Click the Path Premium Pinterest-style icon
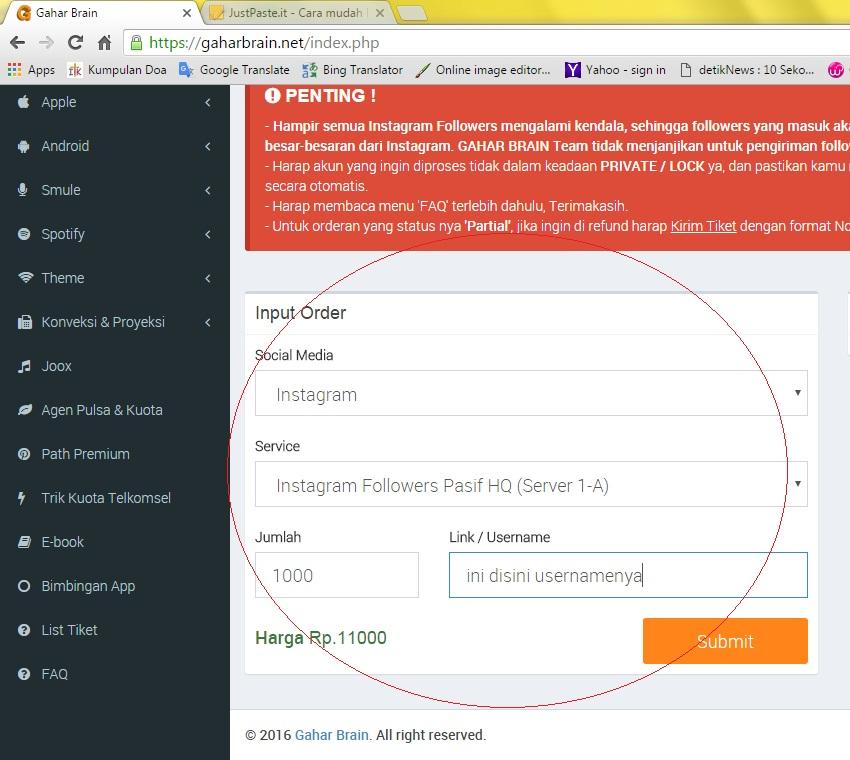Viewport: 850px width, 760px height. pyautogui.click(x=24, y=454)
